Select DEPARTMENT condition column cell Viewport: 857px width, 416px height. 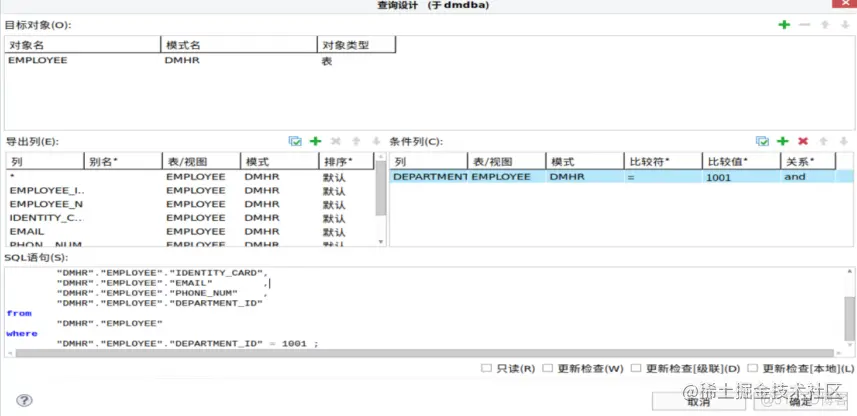429,177
